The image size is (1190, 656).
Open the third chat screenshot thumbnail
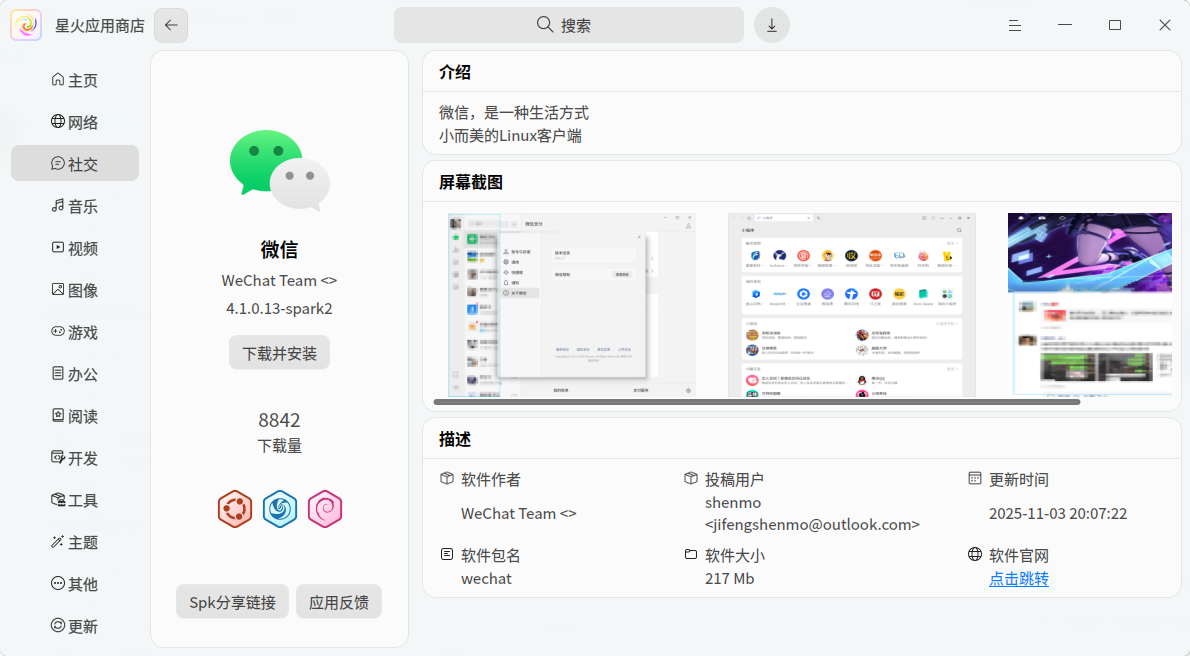pos(1090,305)
